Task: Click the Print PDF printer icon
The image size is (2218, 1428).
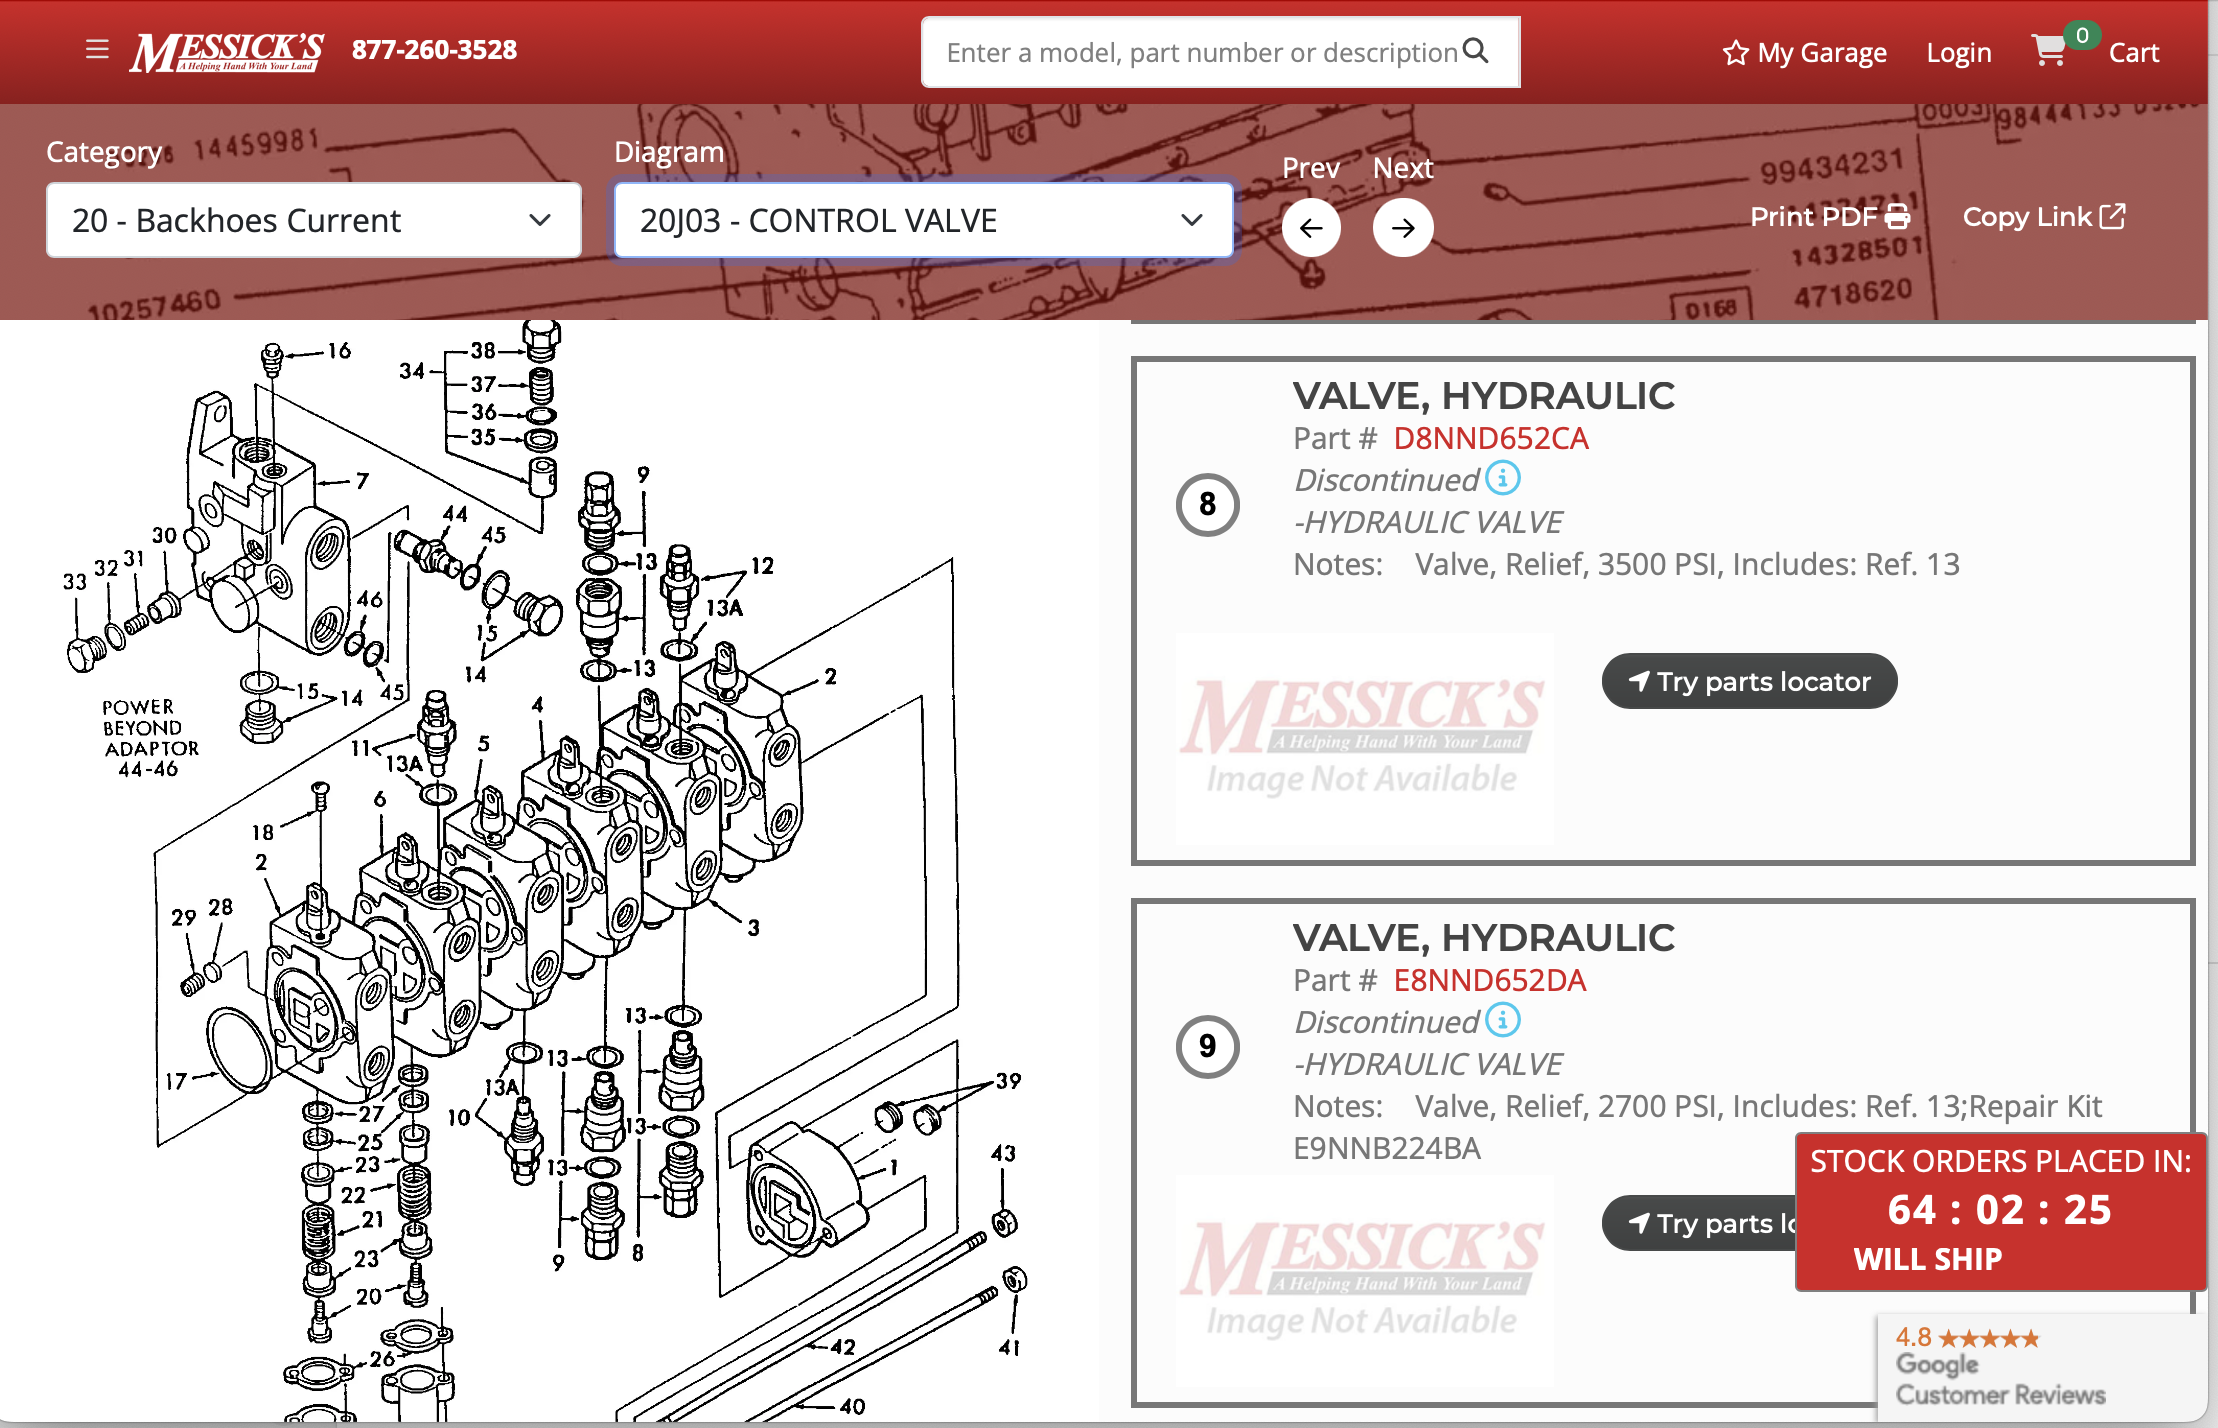Action: (1897, 216)
